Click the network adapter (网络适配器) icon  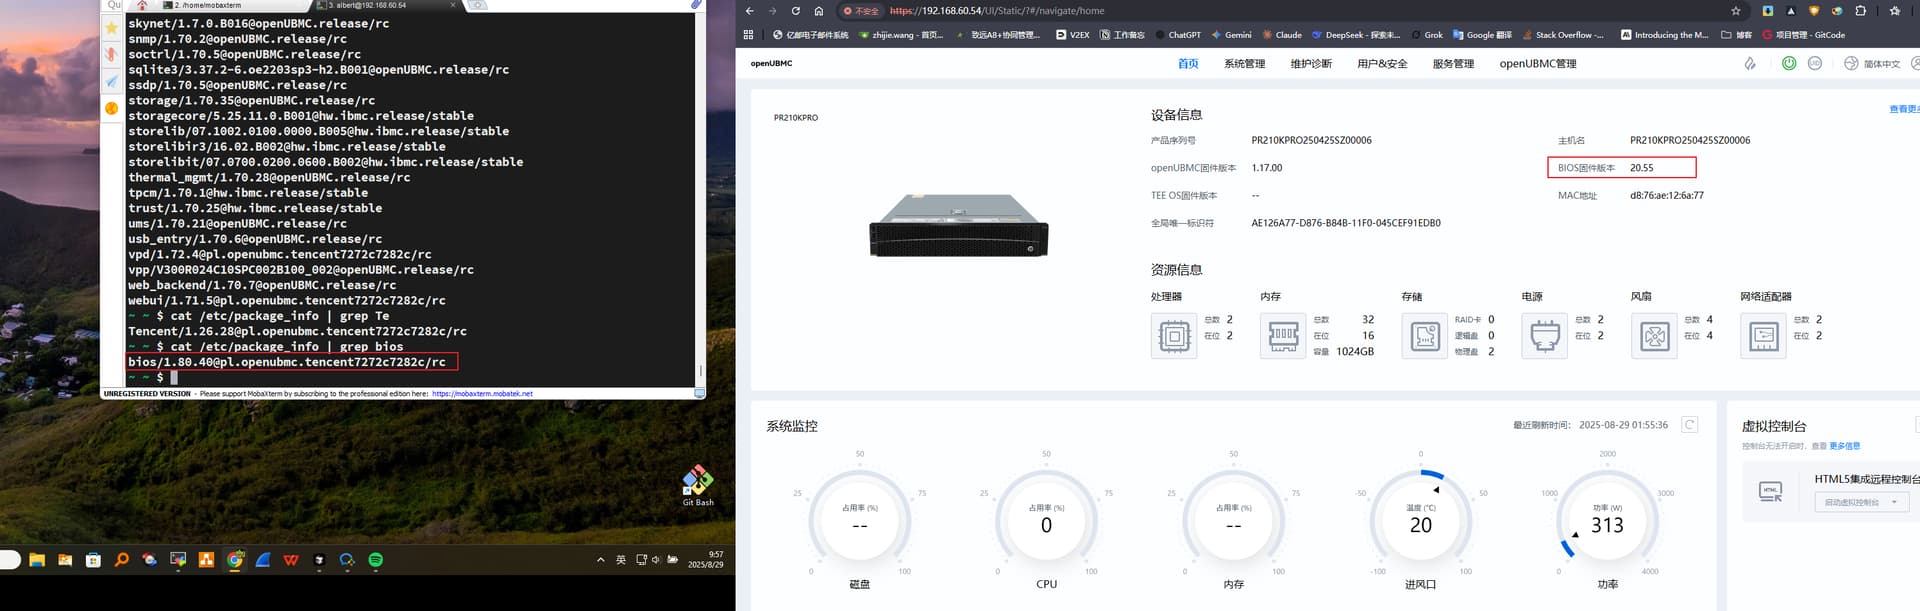(1763, 336)
